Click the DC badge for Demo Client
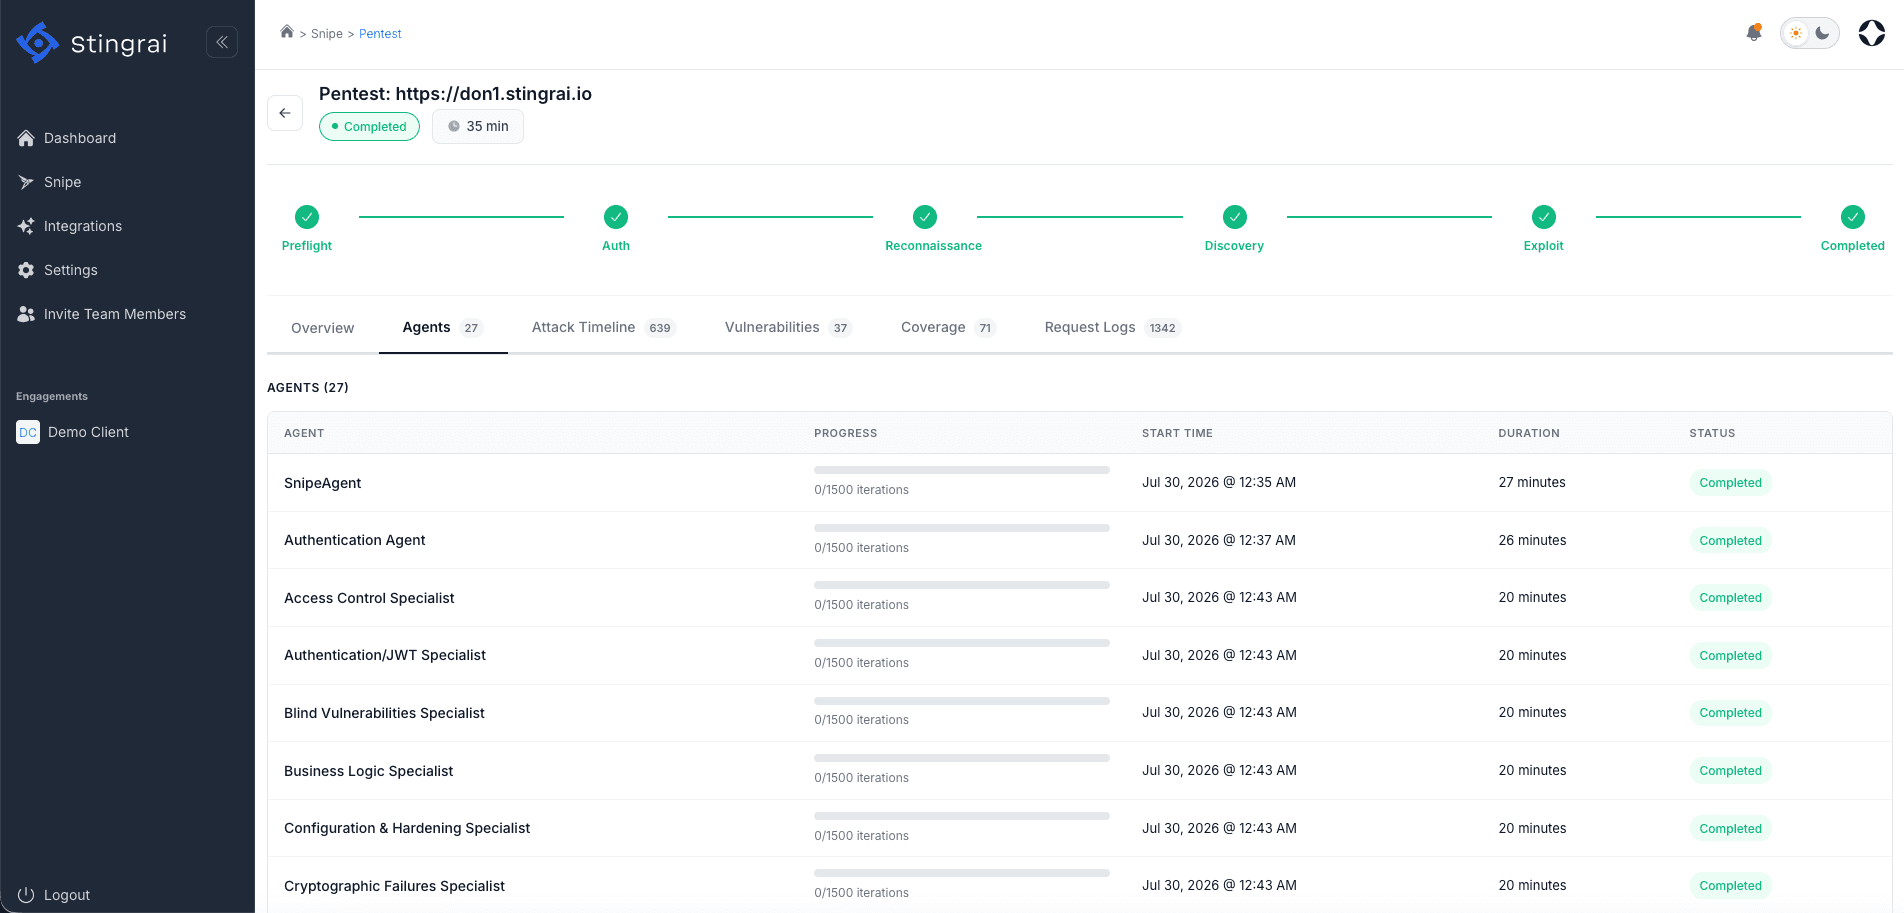The height and width of the screenshot is (913, 1904). 28,432
